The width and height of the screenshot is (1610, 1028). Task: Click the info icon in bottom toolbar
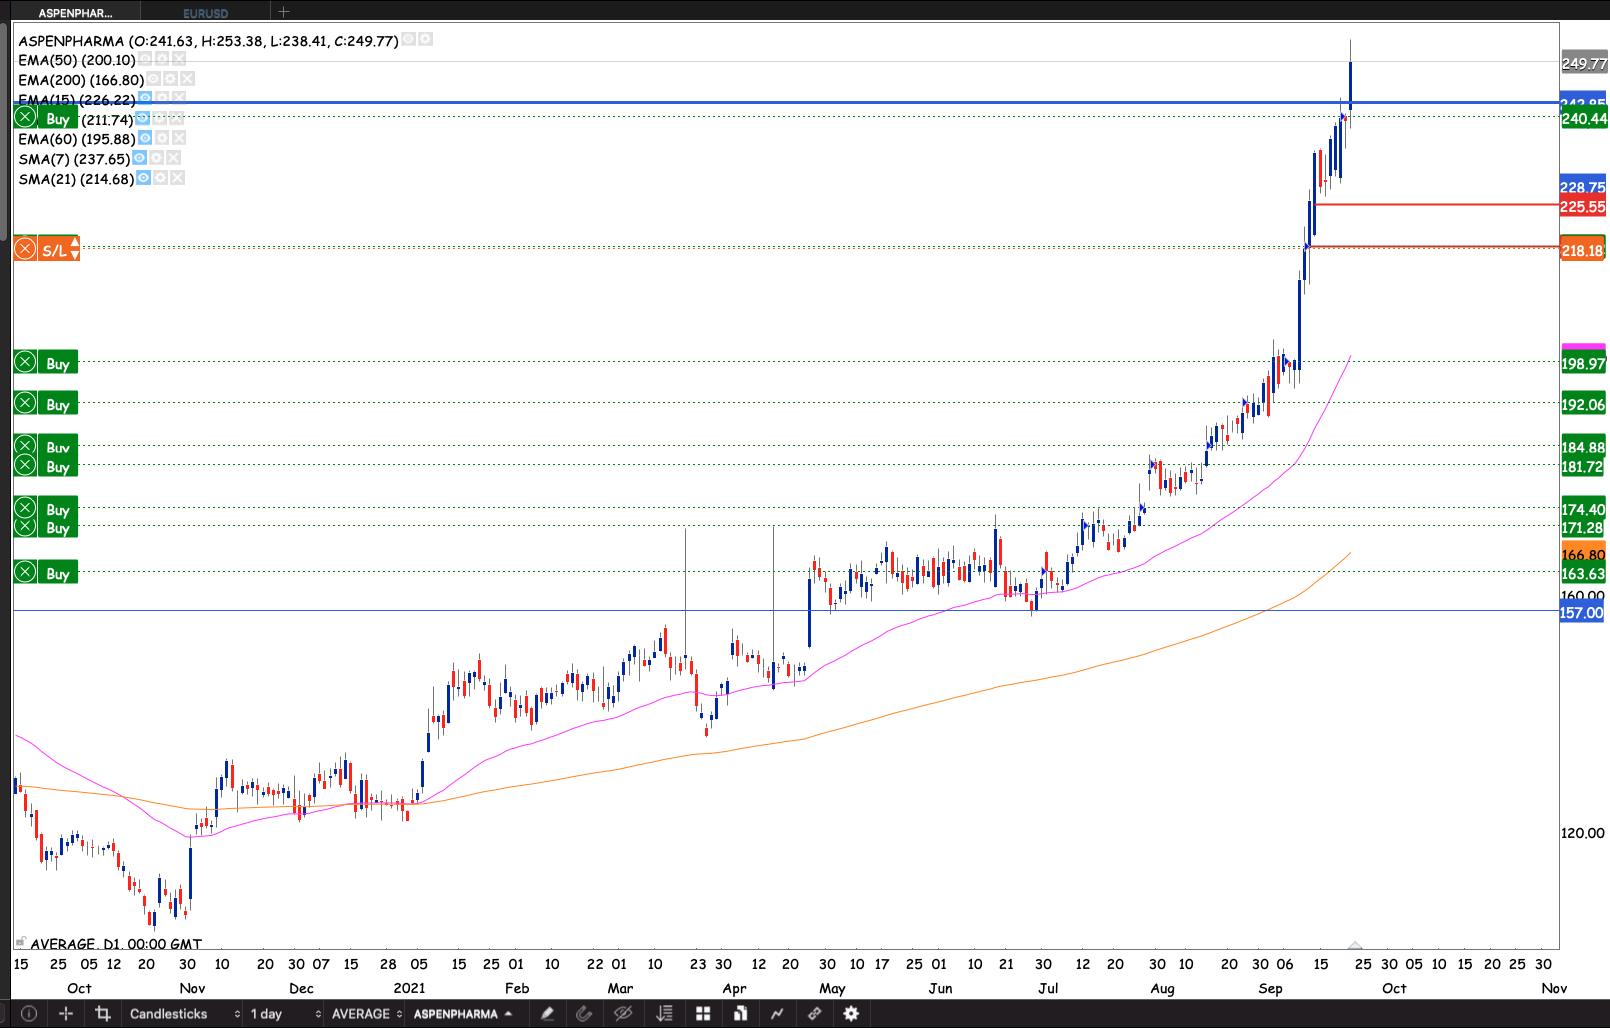click(29, 1013)
